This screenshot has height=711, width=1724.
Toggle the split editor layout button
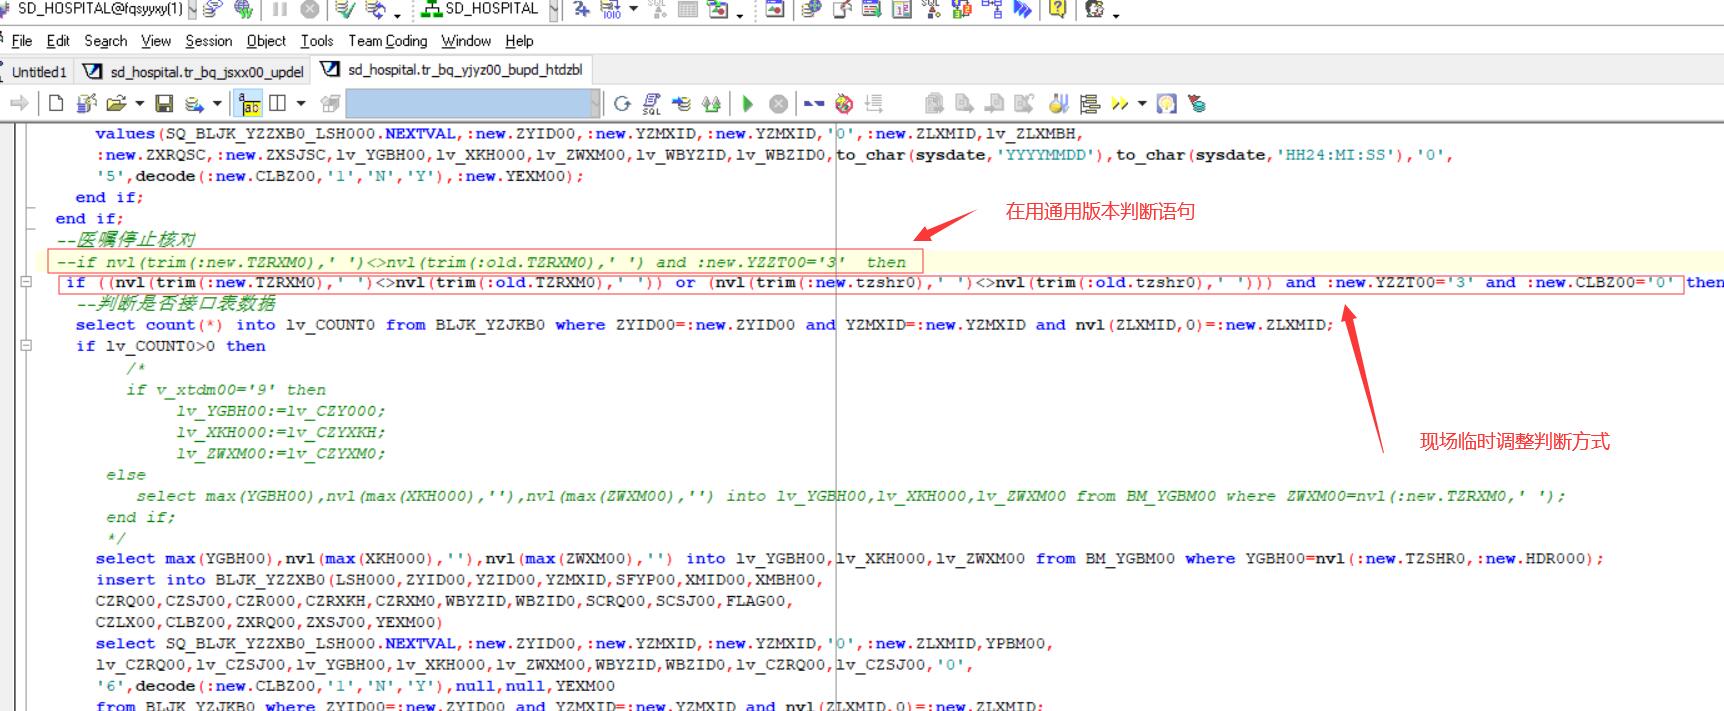point(278,103)
